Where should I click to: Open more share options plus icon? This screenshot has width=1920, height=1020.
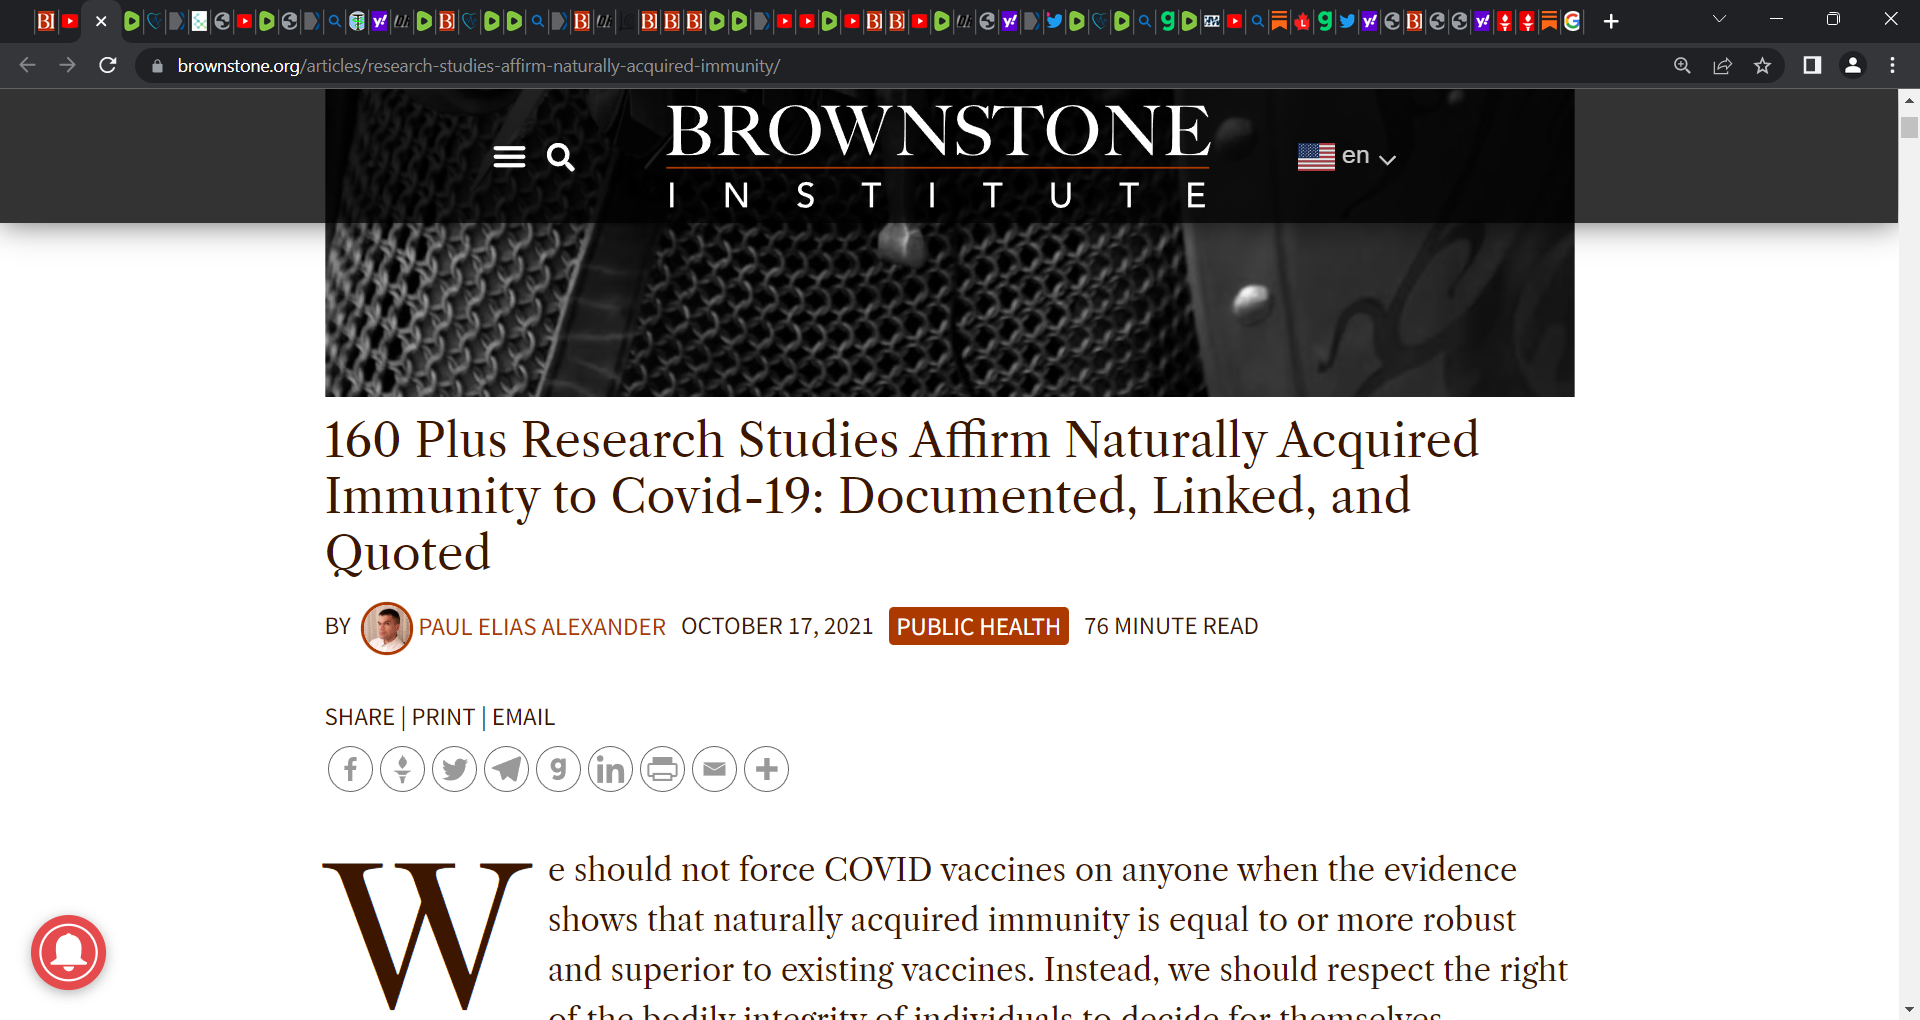point(766,769)
